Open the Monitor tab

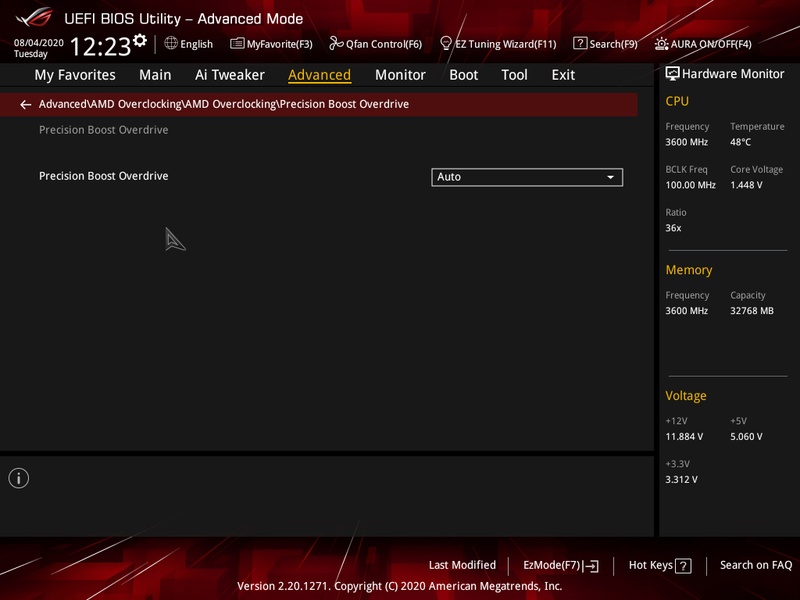pos(400,75)
